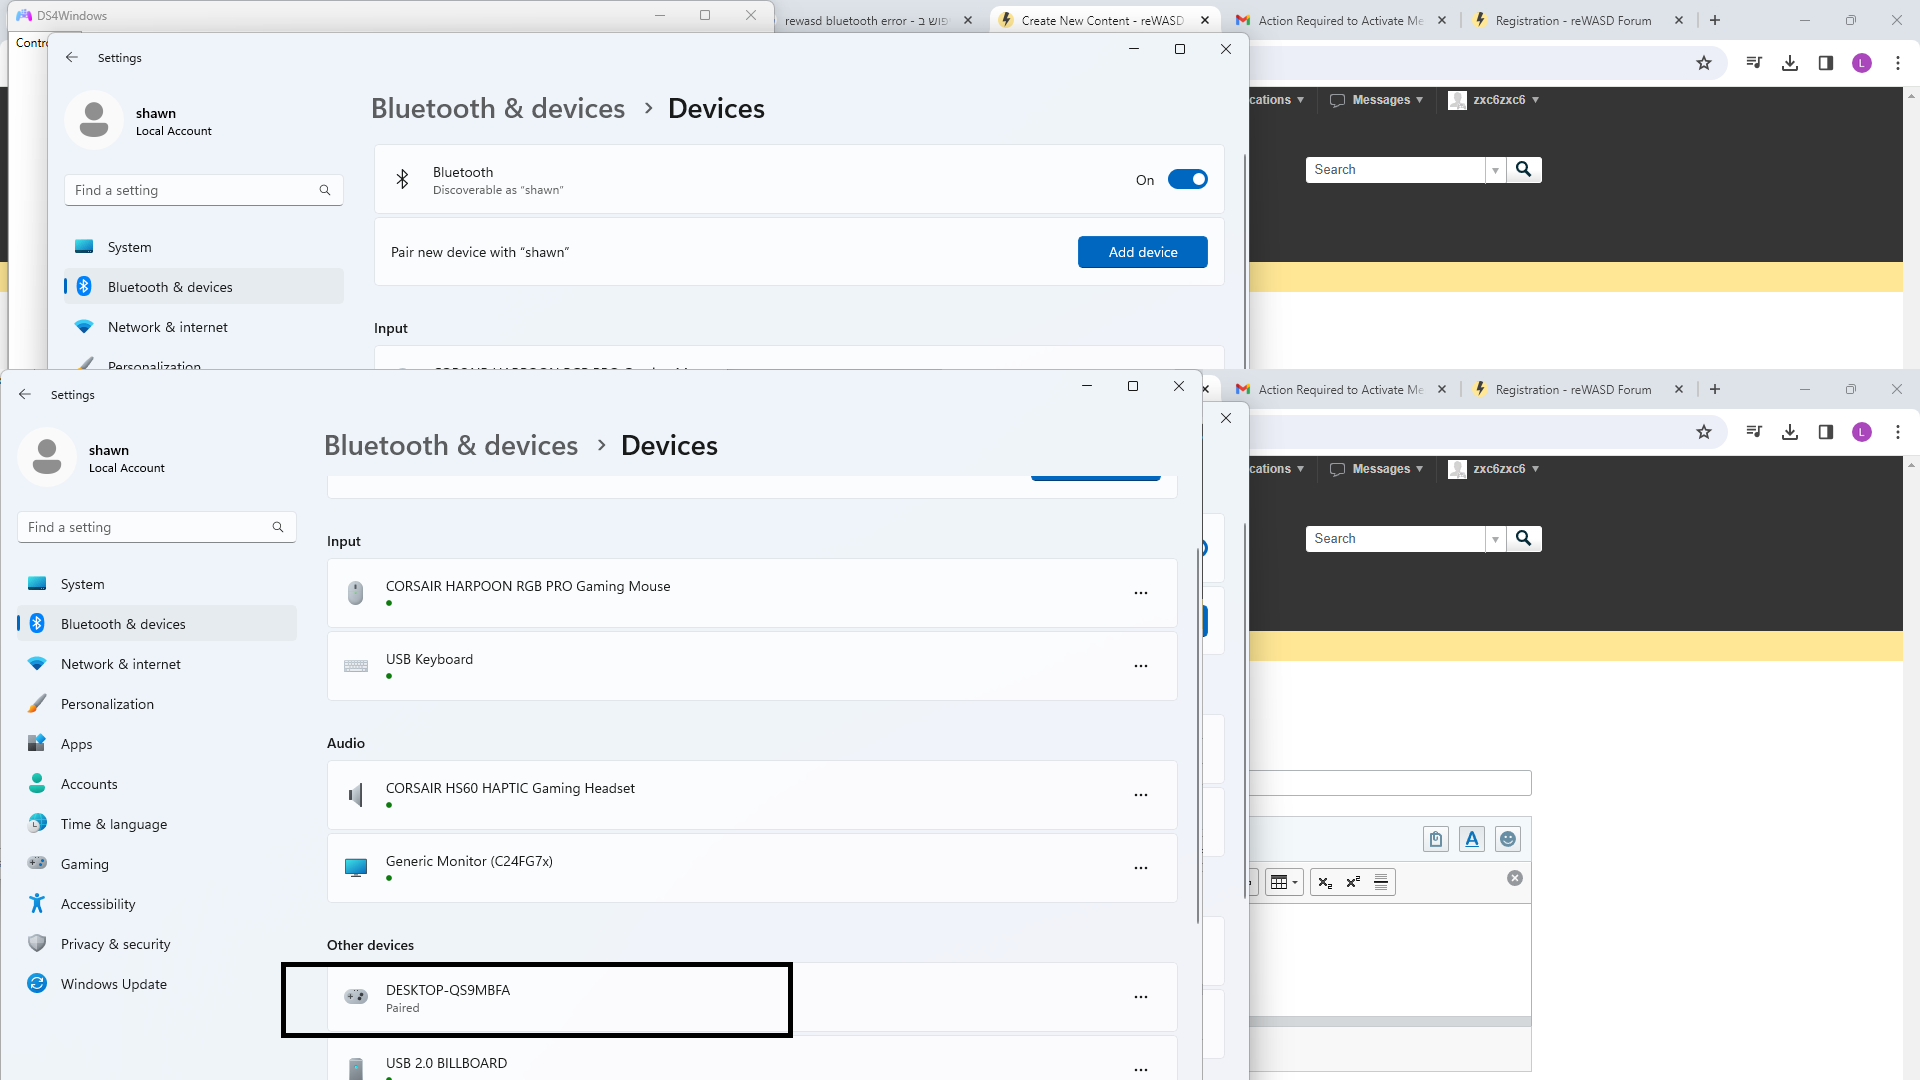
Task: Open more options for Generic Monitor (C24FG7x)
Action: pos(1141,868)
